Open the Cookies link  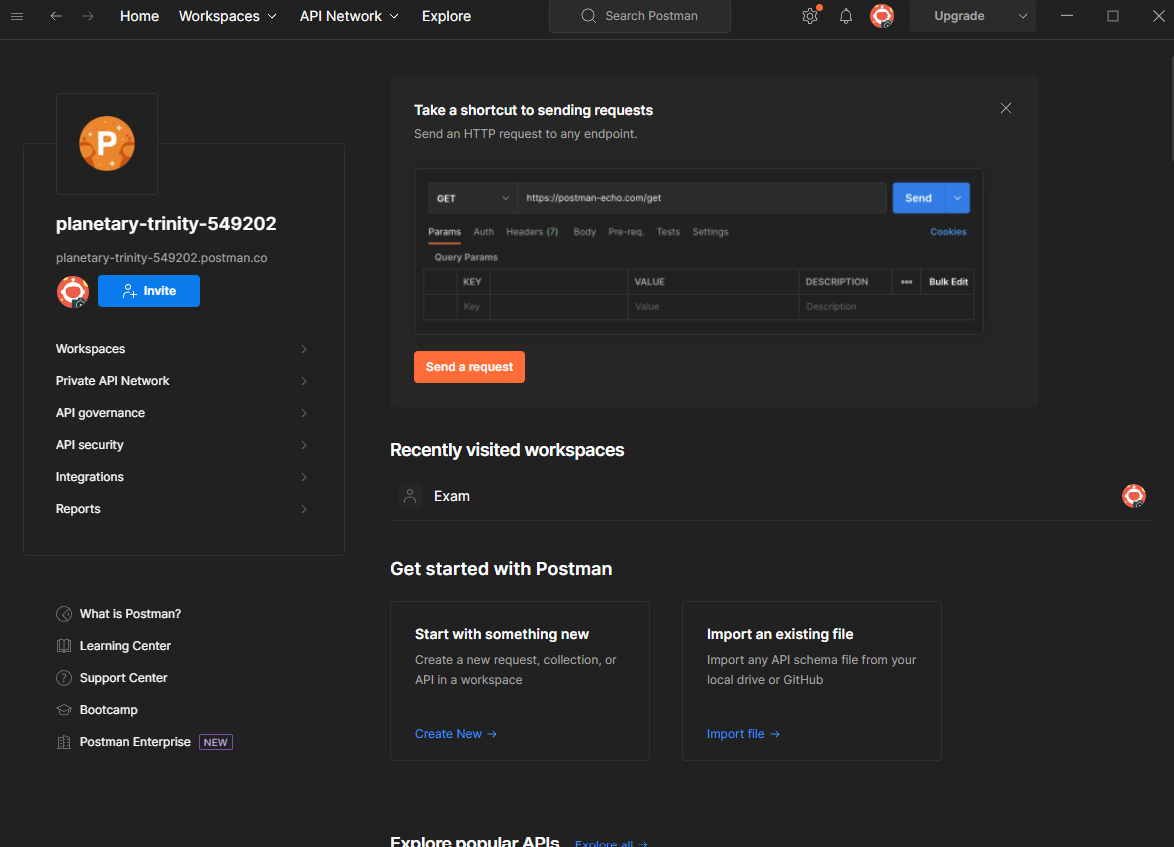click(x=948, y=232)
